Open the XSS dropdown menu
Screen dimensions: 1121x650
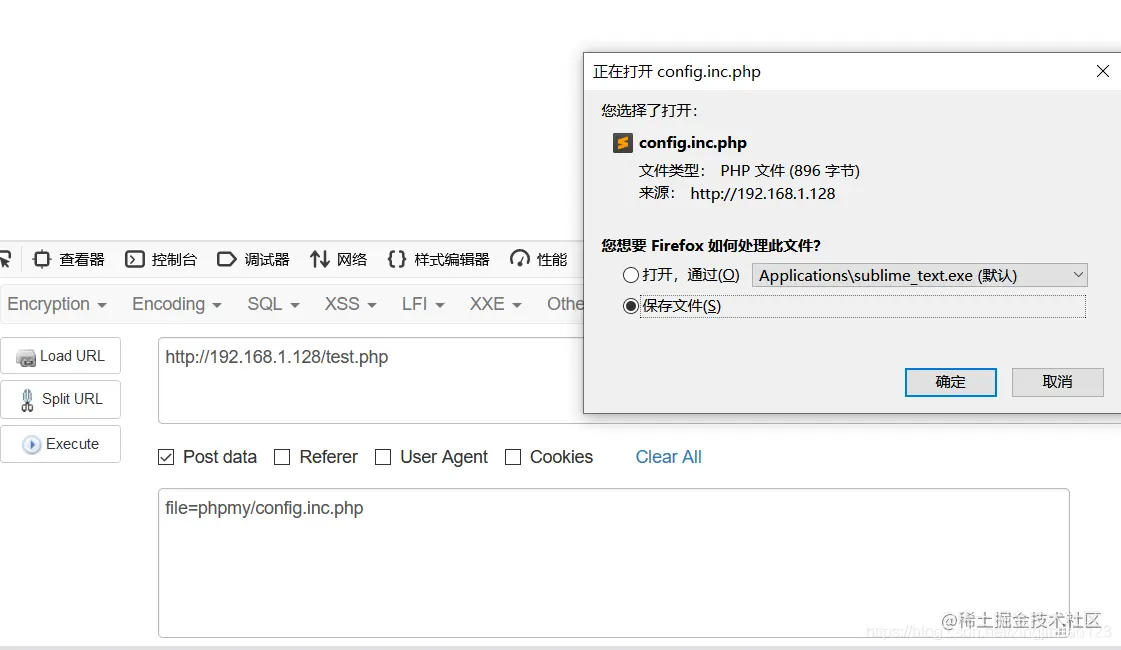[350, 304]
